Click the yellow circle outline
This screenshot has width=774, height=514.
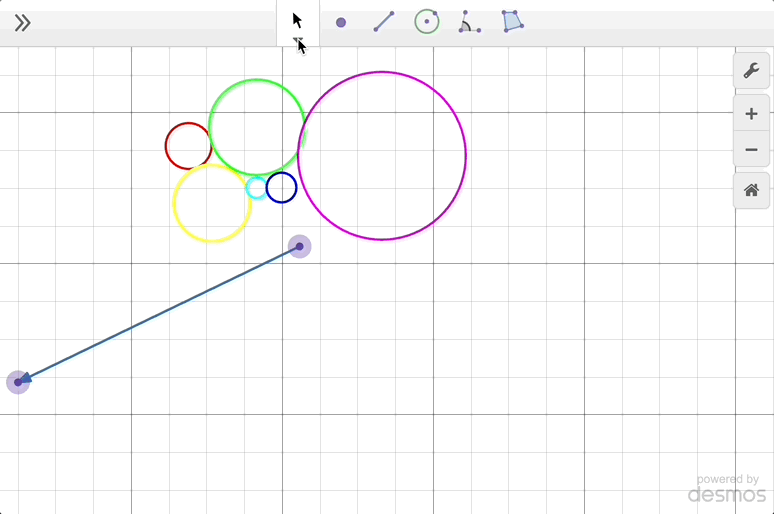(174, 203)
